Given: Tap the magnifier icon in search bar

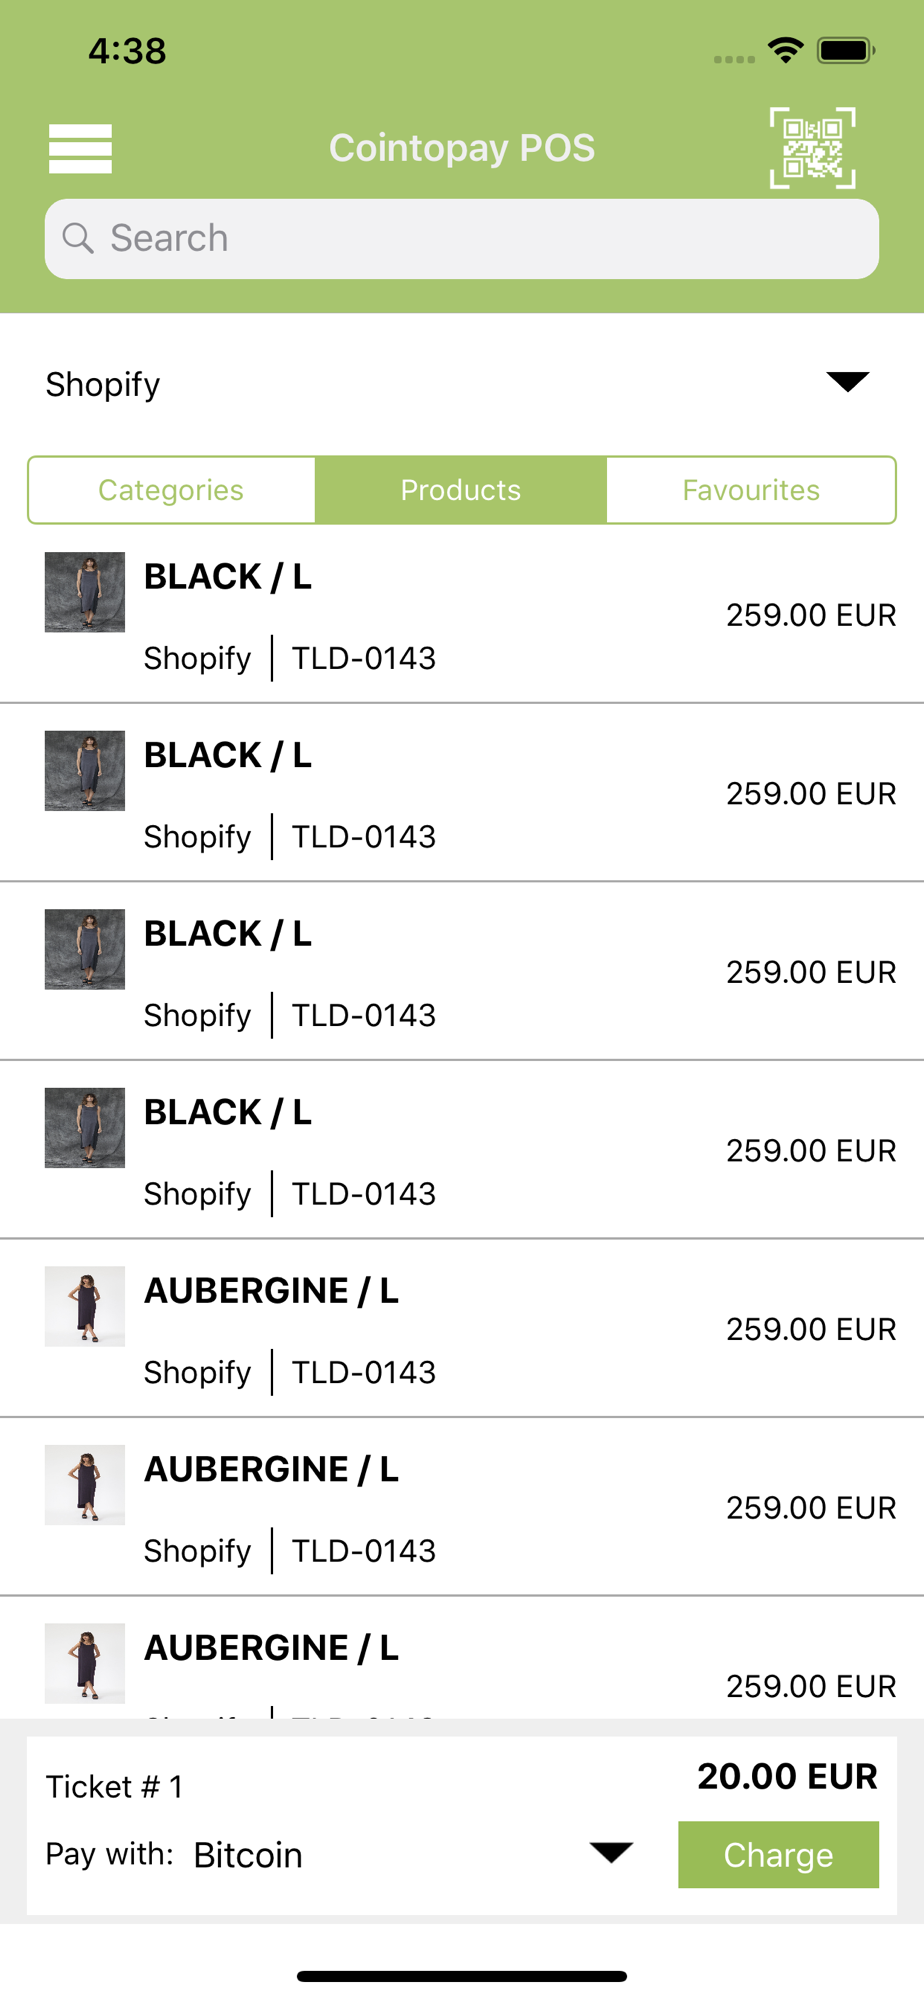Looking at the screenshot, I should click(78, 238).
